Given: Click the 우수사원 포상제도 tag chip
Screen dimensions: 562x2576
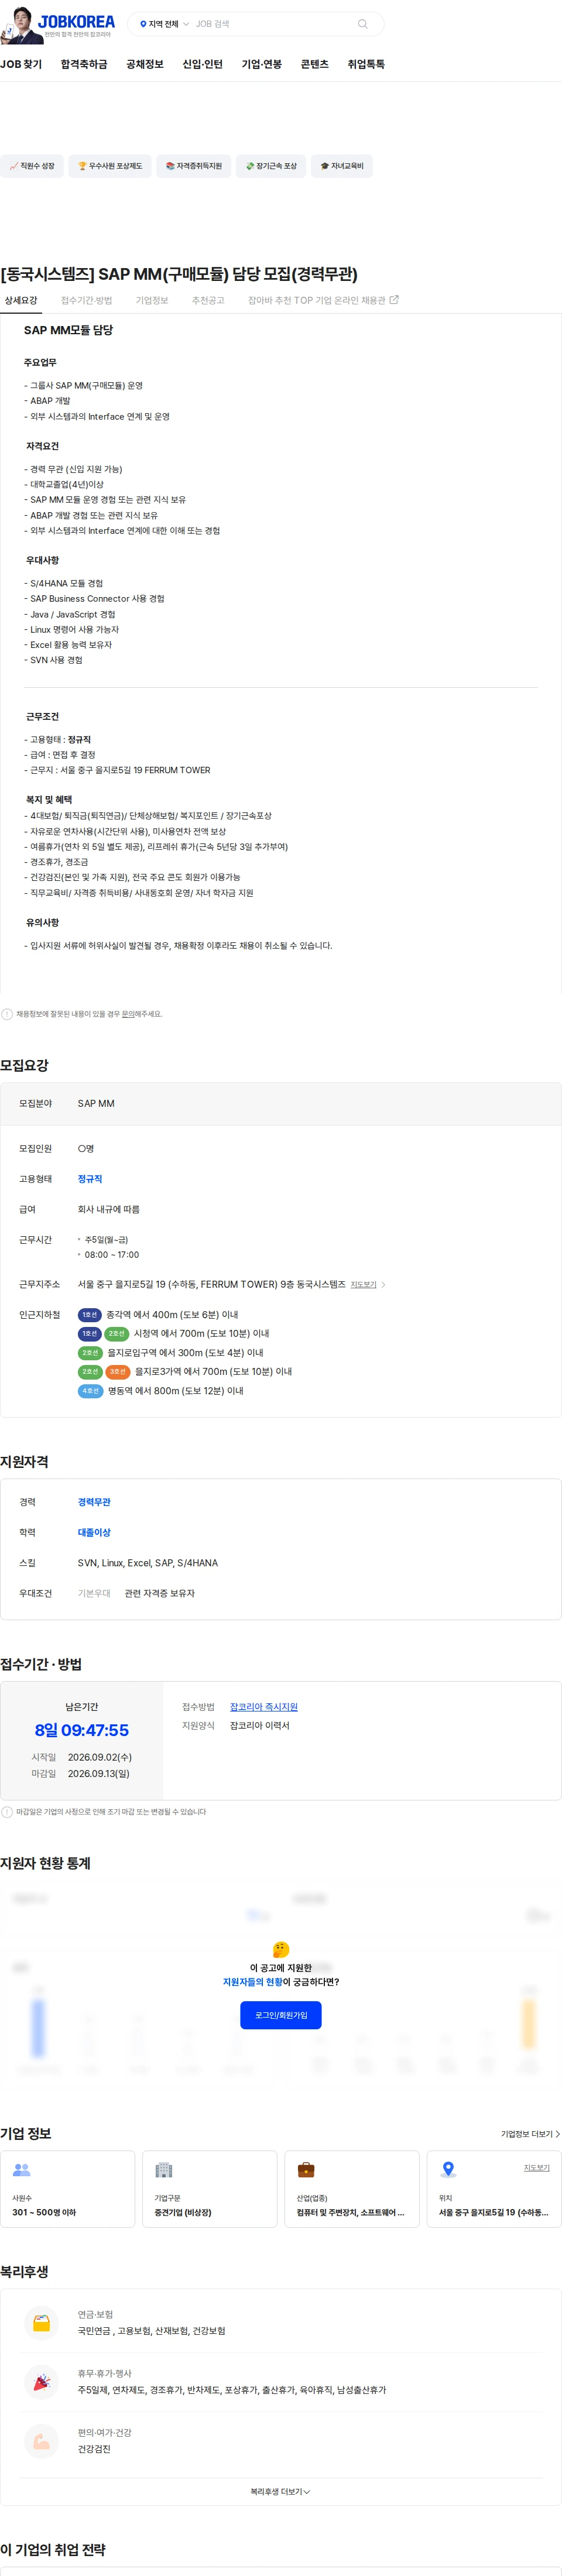Looking at the screenshot, I should [x=110, y=166].
